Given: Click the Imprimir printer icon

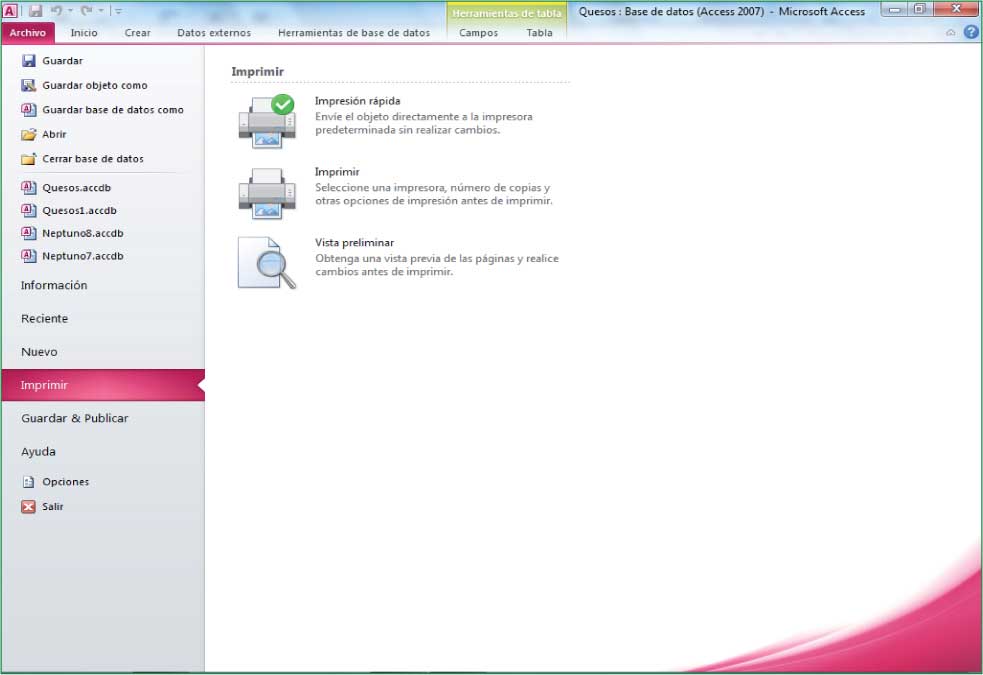Looking at the screenshot, I should [266, 193].
